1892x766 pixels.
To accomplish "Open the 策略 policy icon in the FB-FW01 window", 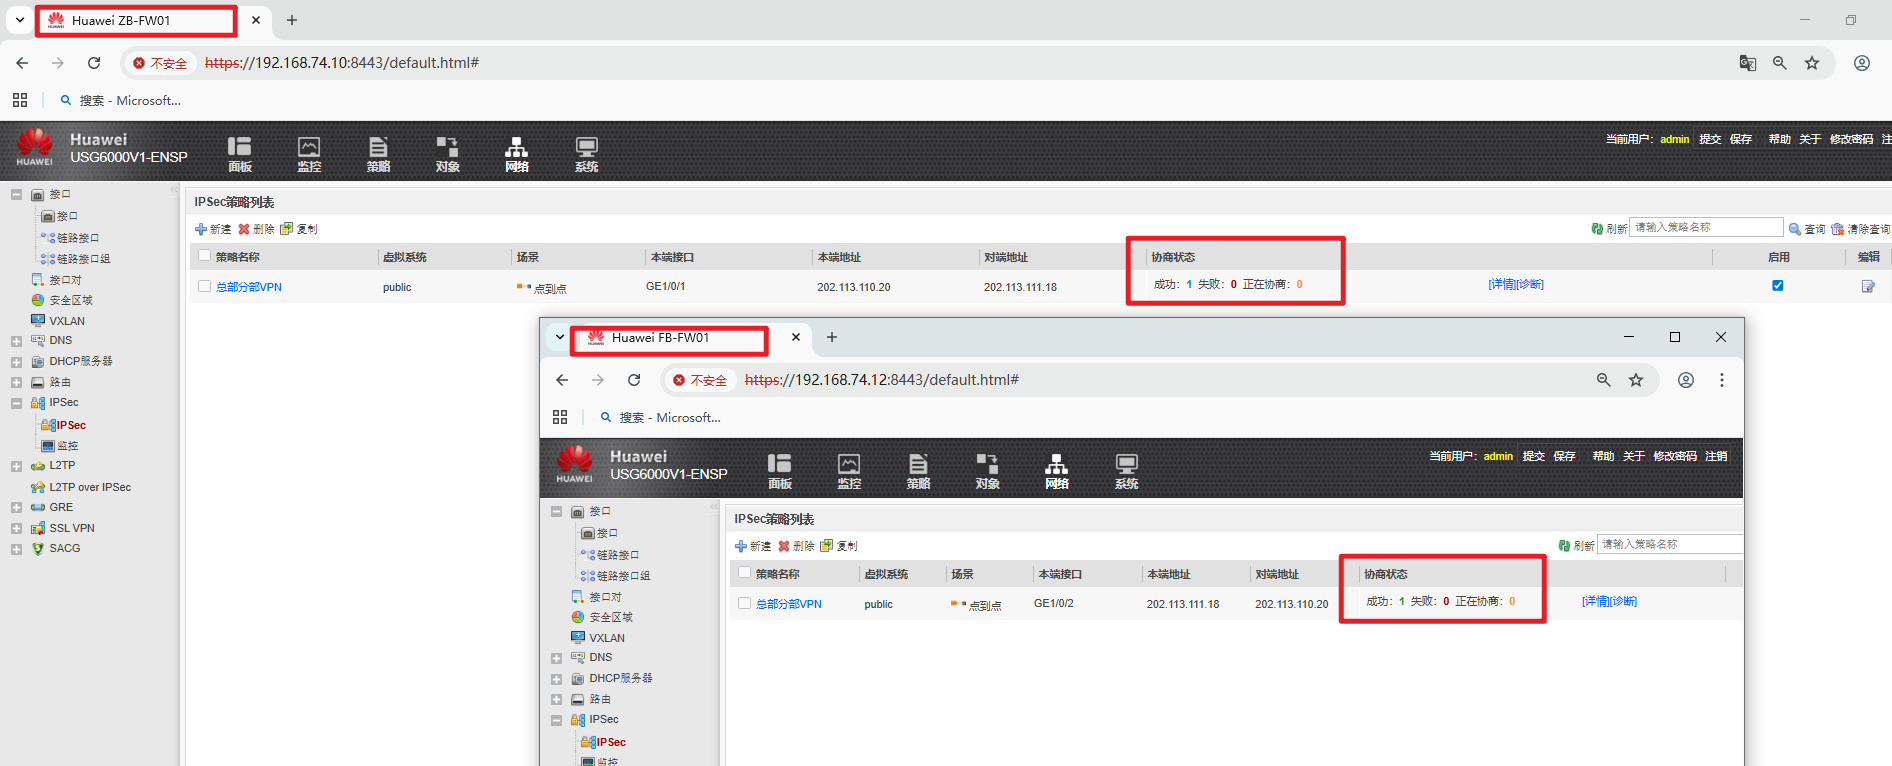I will (918, 470).
